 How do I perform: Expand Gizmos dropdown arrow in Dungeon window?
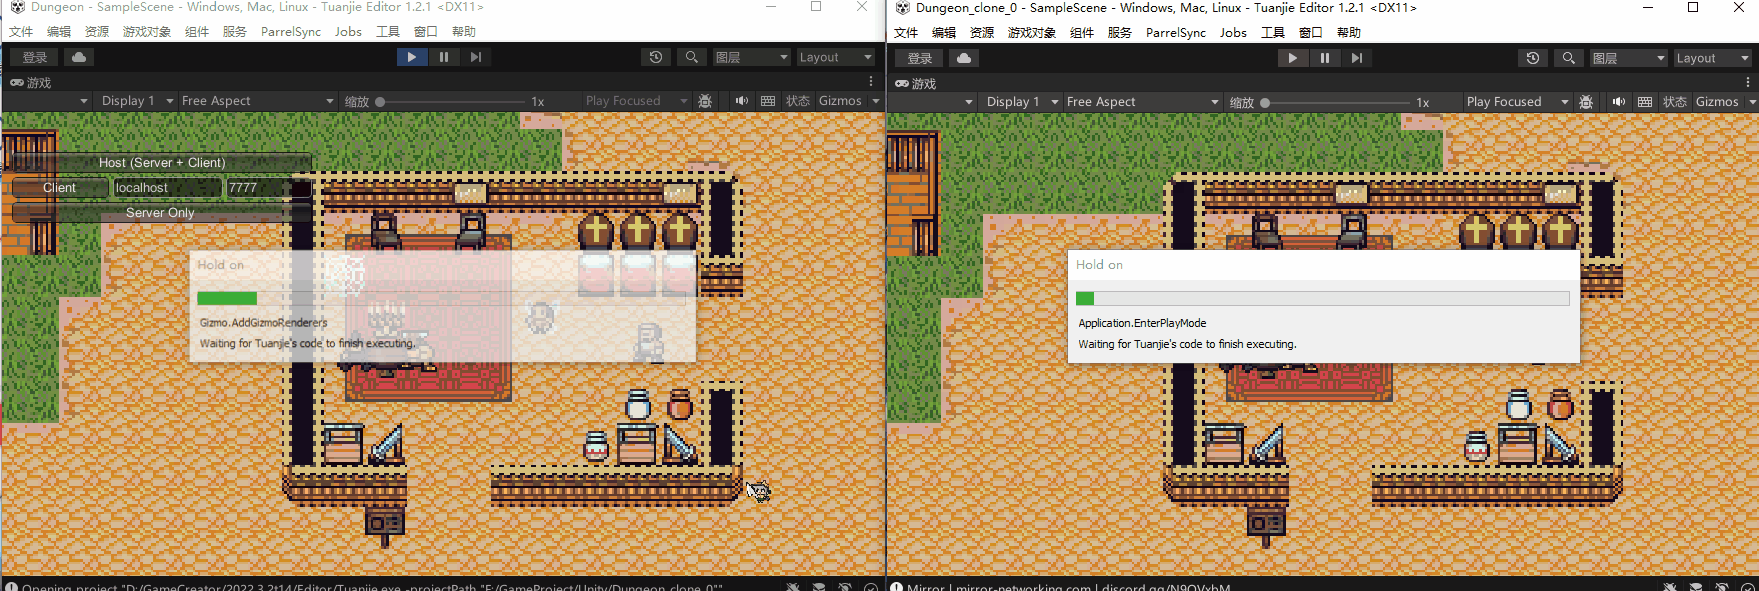coord(876,101)
